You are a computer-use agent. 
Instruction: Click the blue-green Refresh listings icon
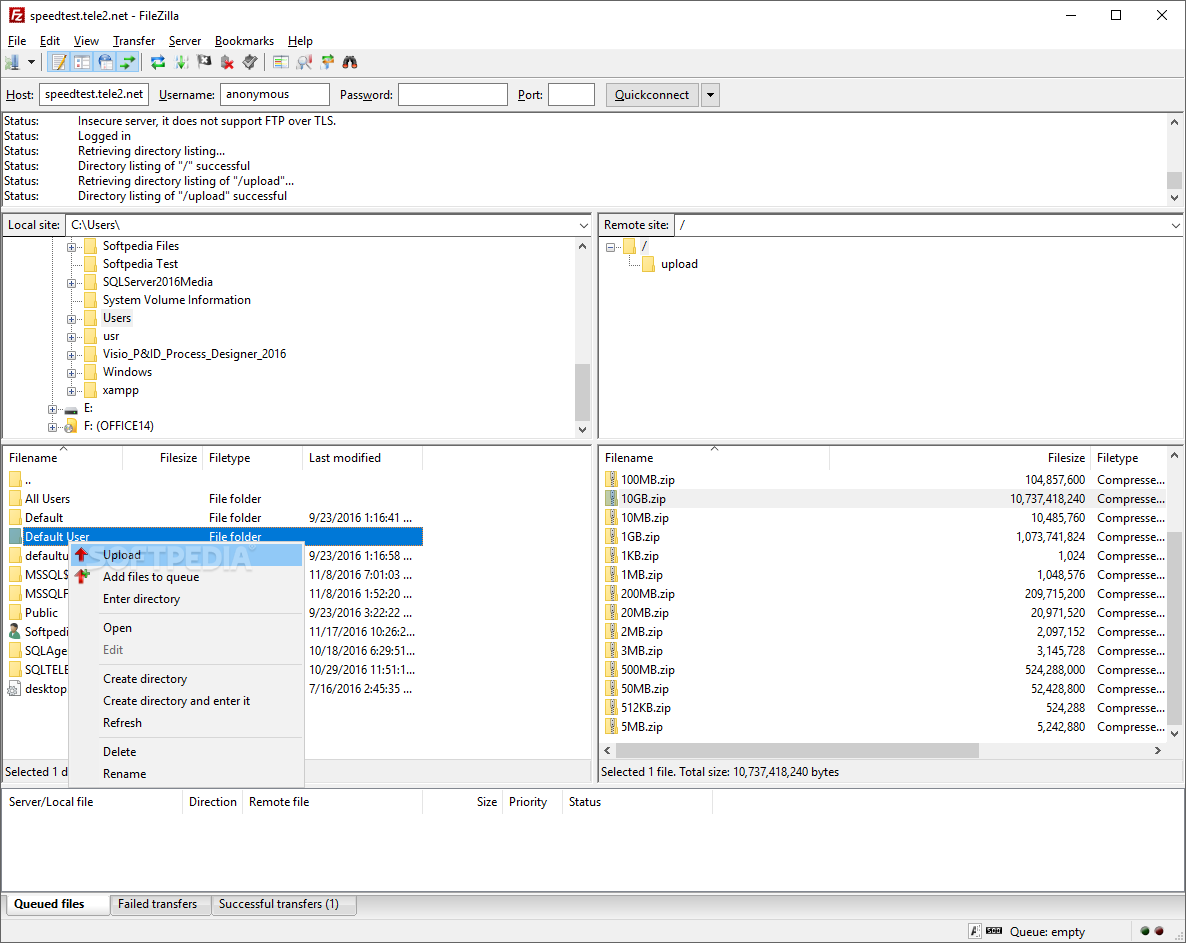157,62
